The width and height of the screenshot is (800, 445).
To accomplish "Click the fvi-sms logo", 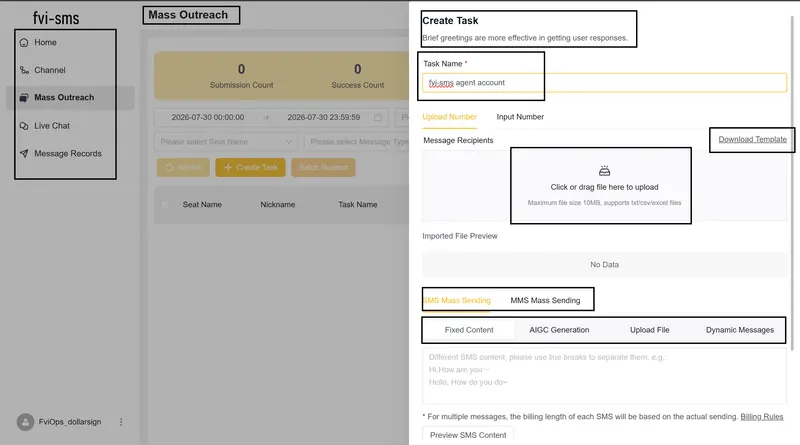I will (x=56, y=18).
